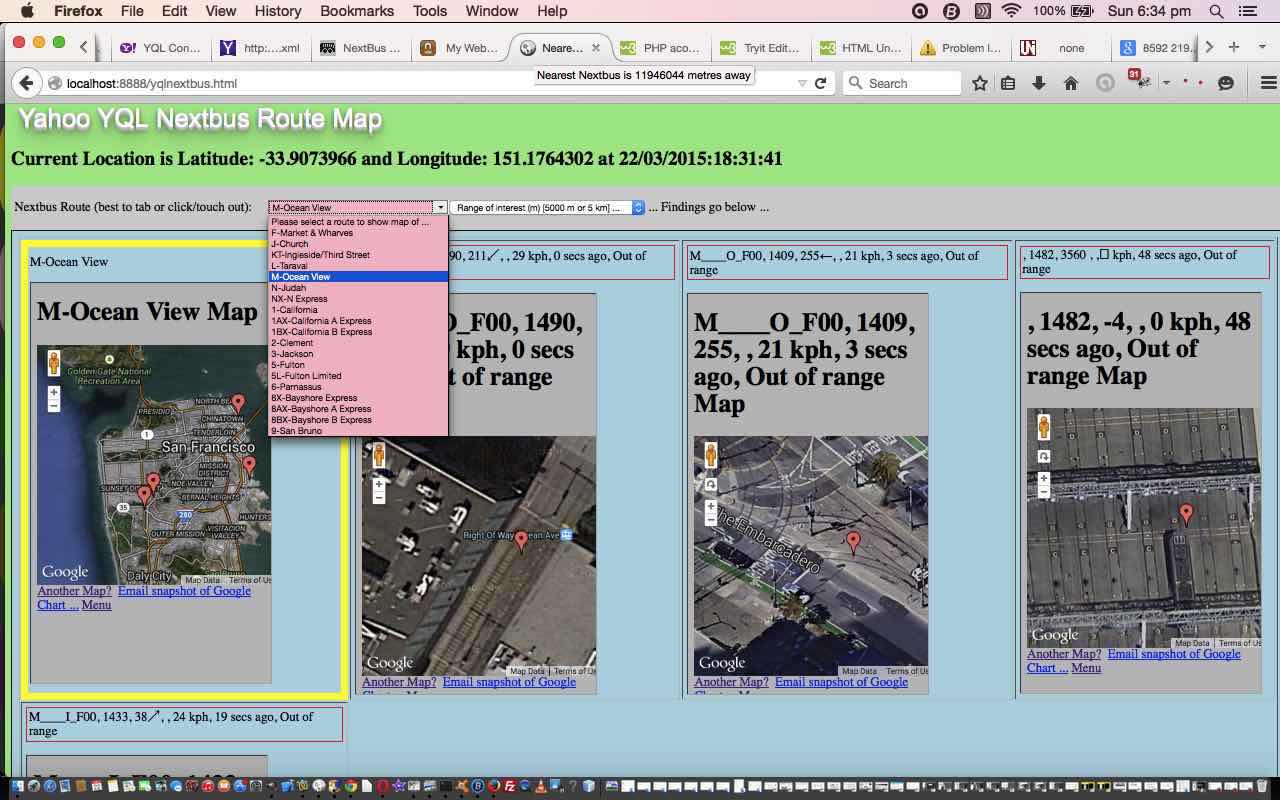Open the chat smiley icon in toolbar
The height and width of the screenshot is (800, 1280).
[1226, 83]
